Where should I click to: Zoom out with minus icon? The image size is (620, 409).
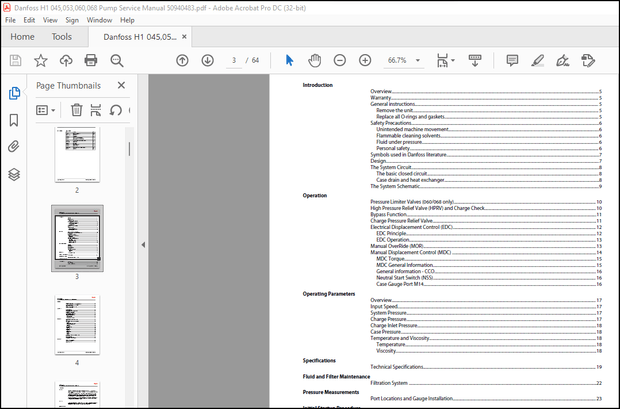pos(340,61)
